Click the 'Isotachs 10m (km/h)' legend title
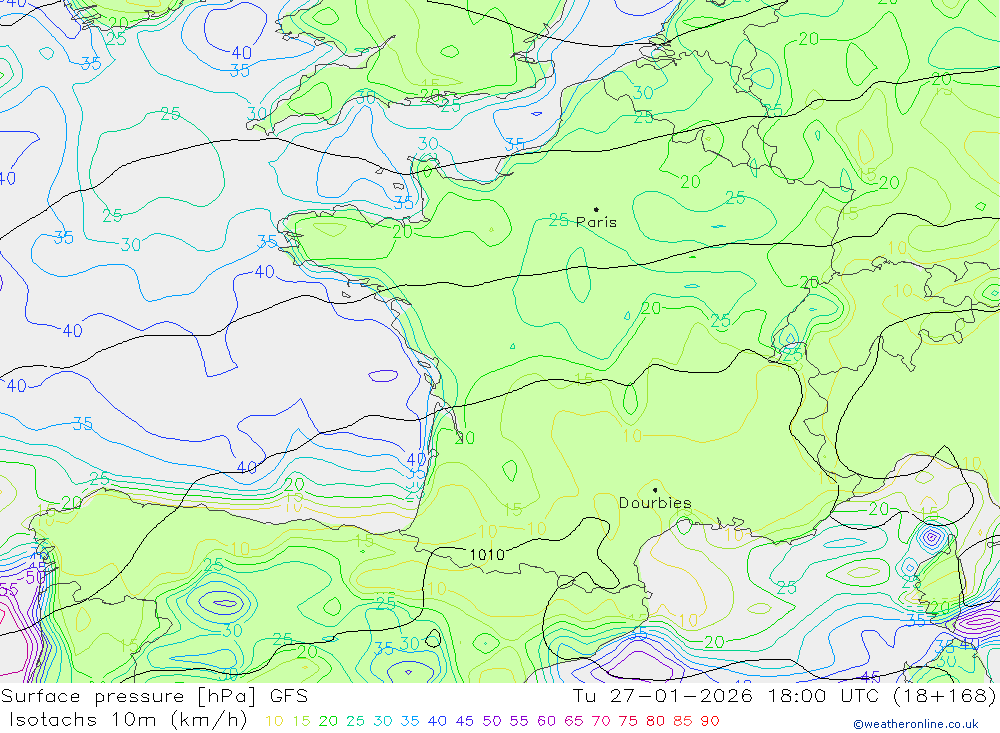1000x733 pixels. click(128, 720)
